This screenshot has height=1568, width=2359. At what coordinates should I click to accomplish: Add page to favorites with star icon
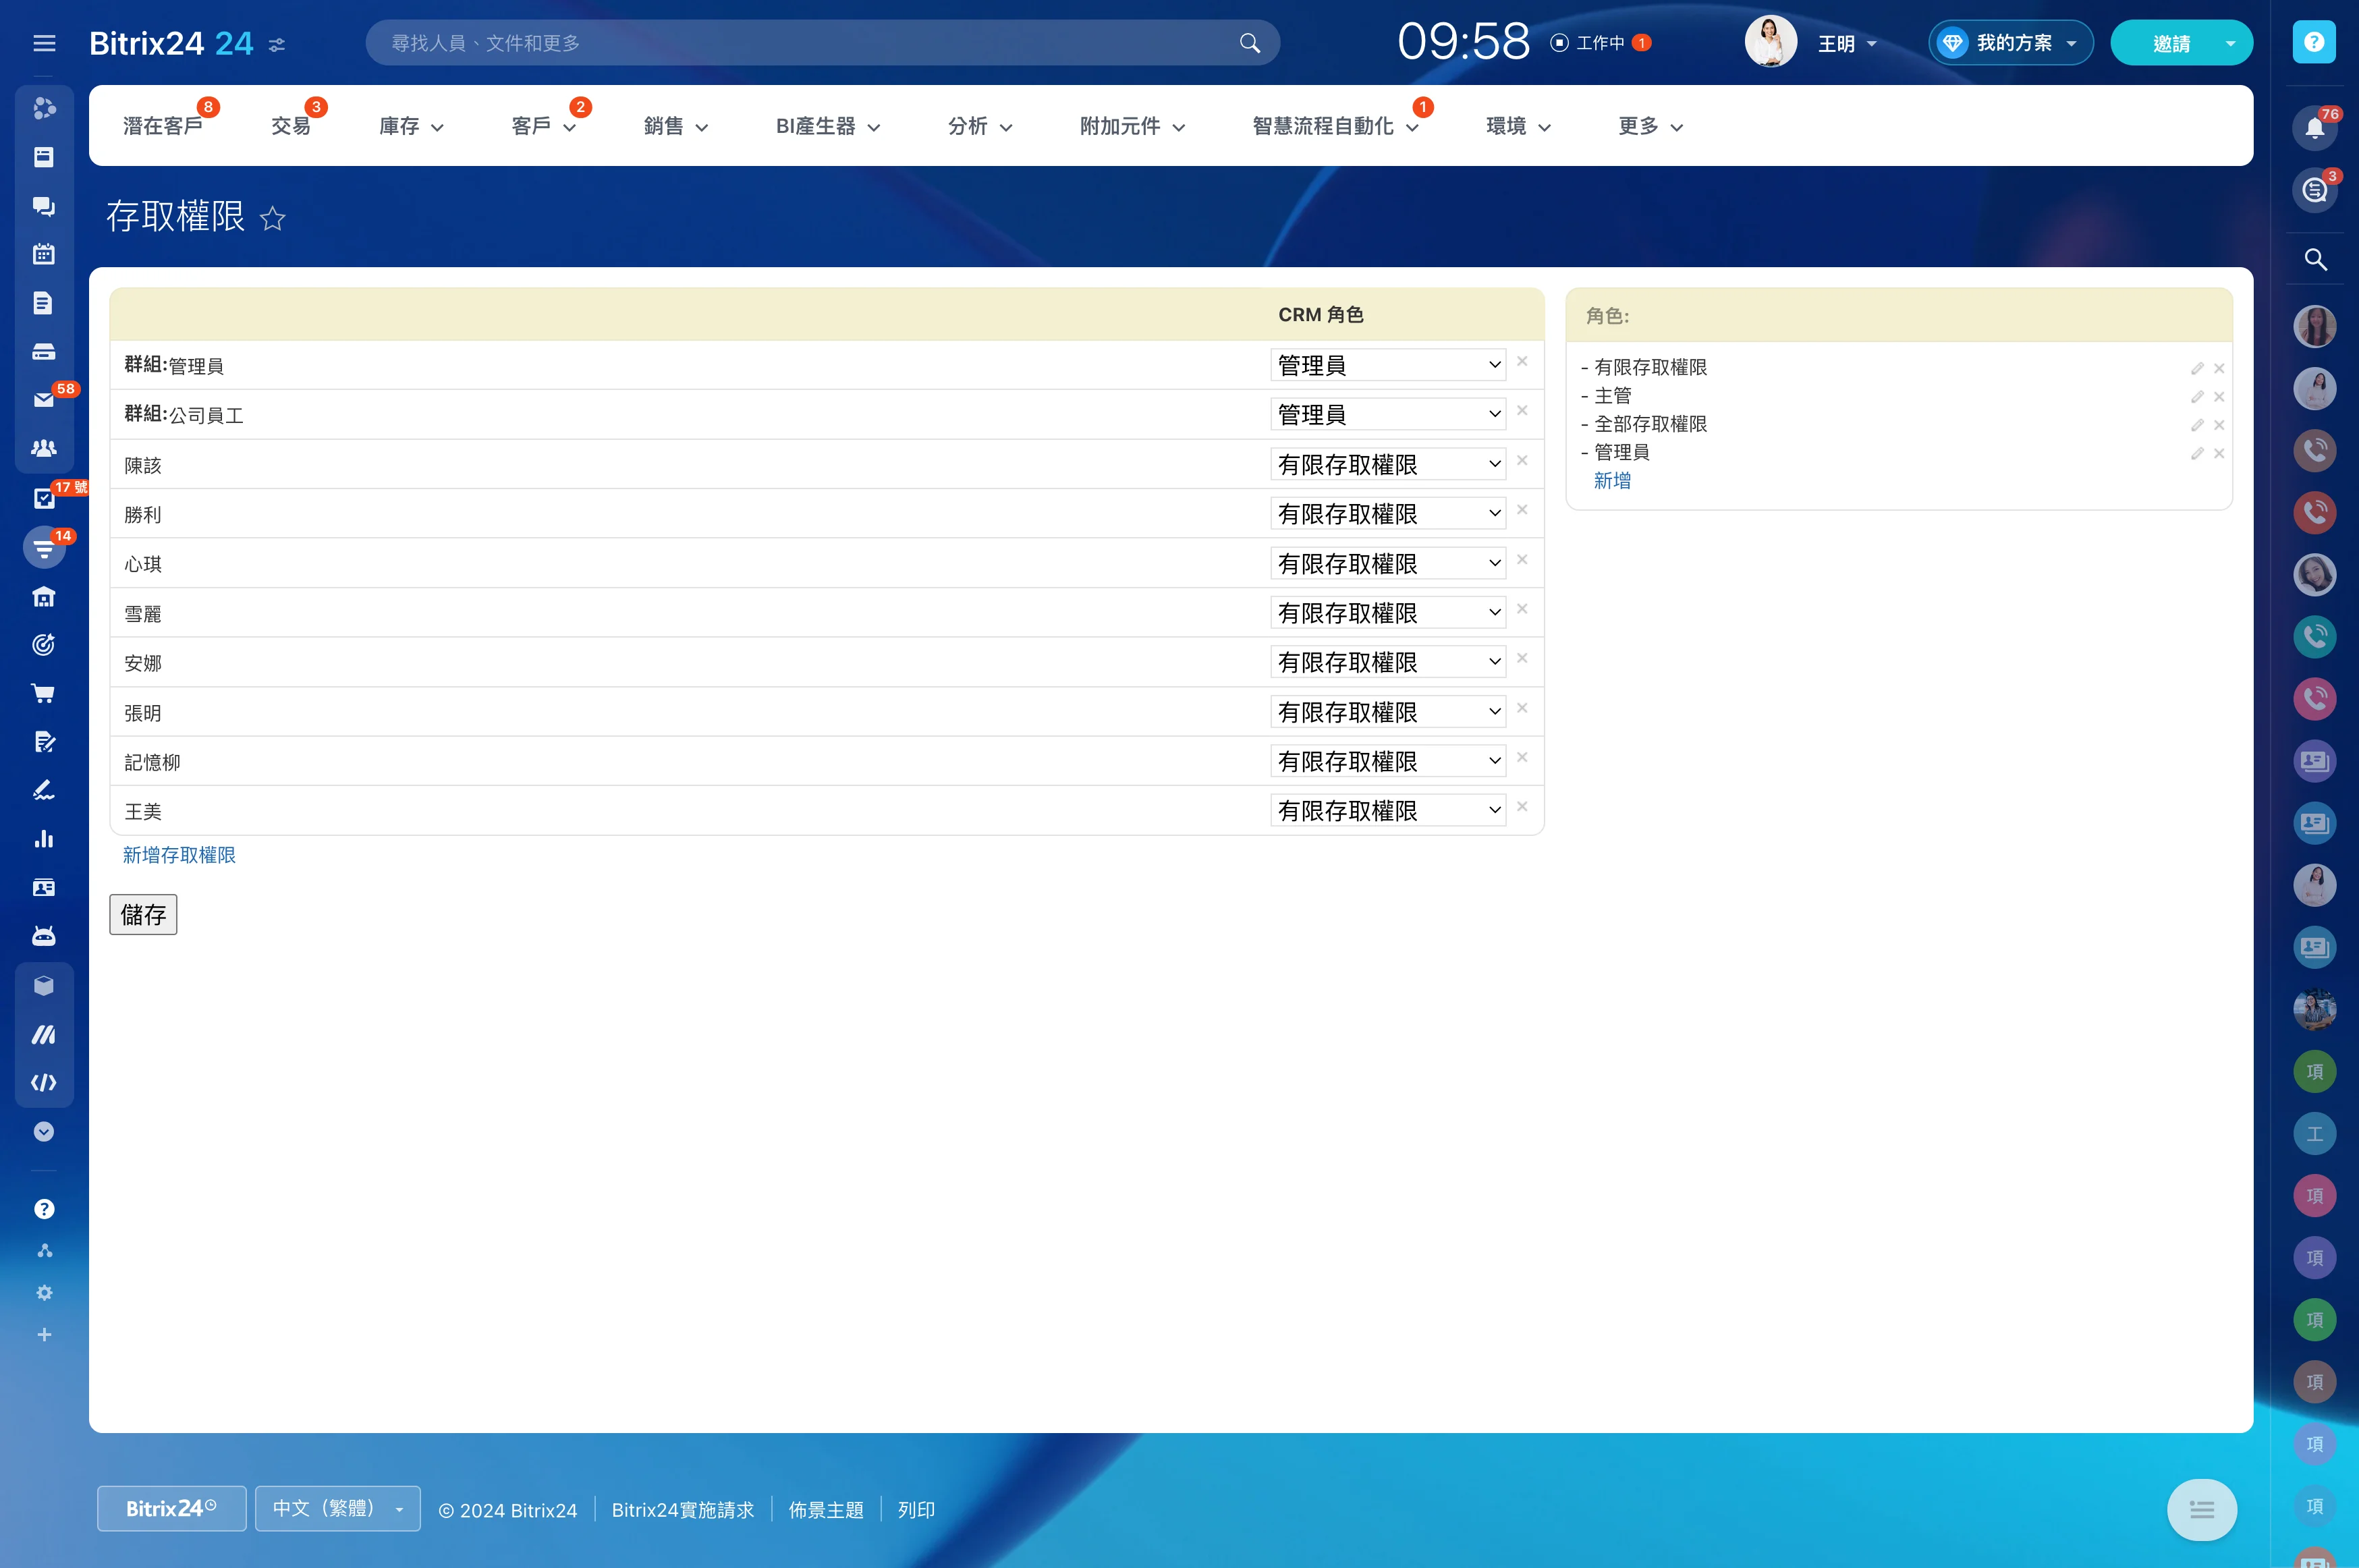(272, 218)
